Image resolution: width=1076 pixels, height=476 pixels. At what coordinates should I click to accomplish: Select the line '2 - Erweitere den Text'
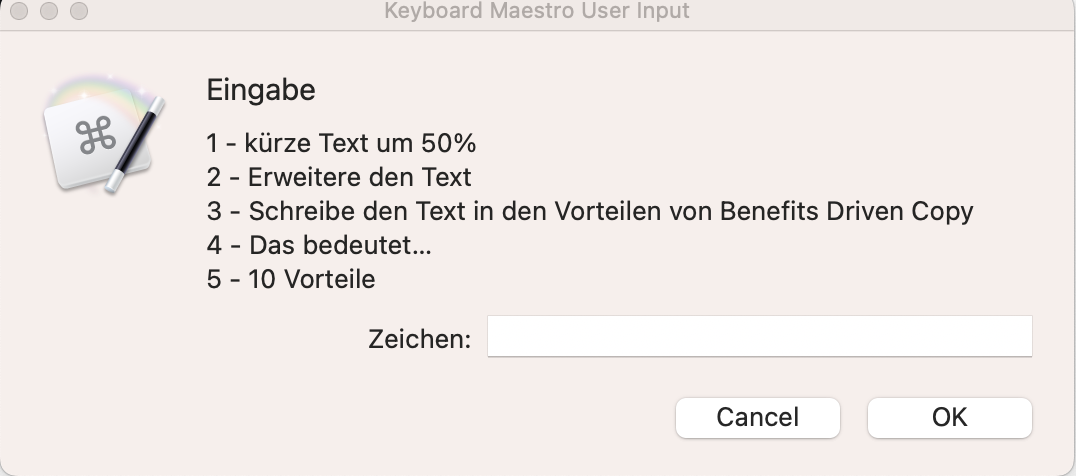click(339, 177)
